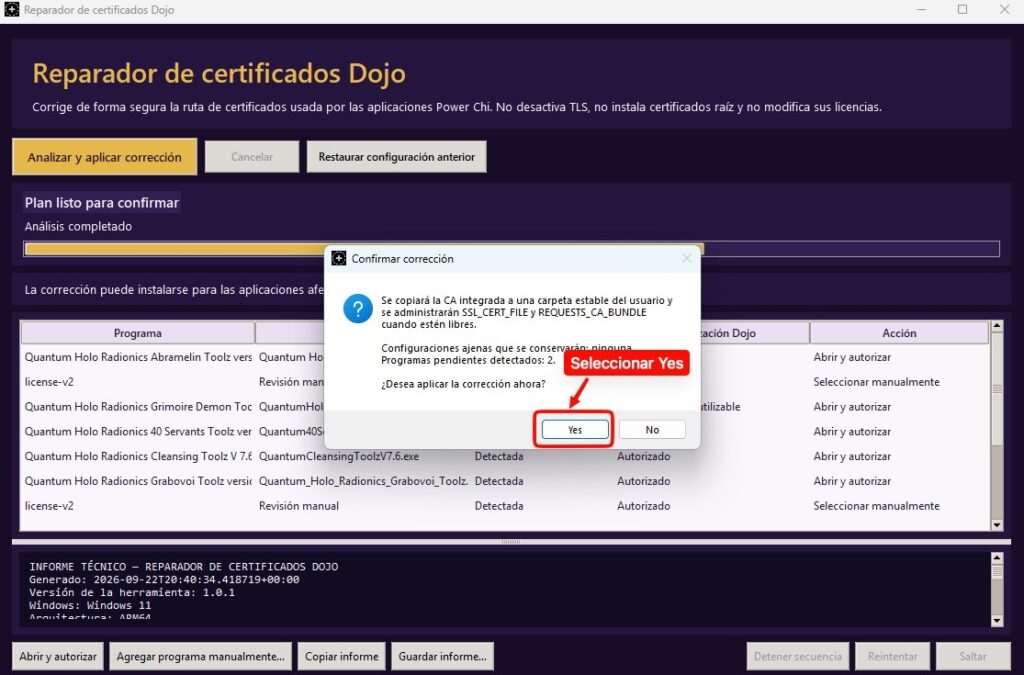Click the Cancelar button
This screenshot has height=675, width=1024.
(252, 157)
